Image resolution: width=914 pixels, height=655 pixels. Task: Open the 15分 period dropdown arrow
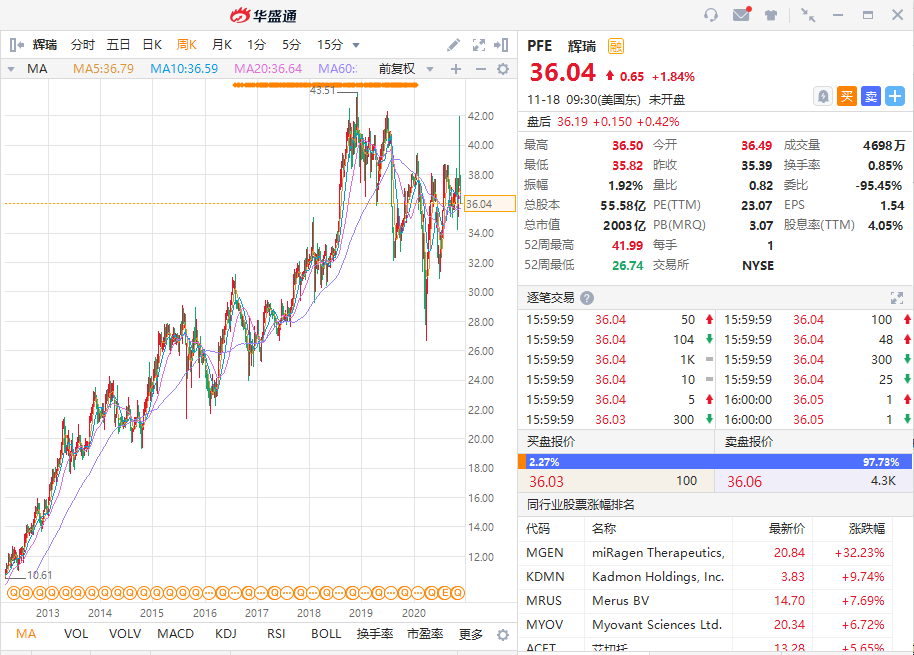[x=356, y=45]
